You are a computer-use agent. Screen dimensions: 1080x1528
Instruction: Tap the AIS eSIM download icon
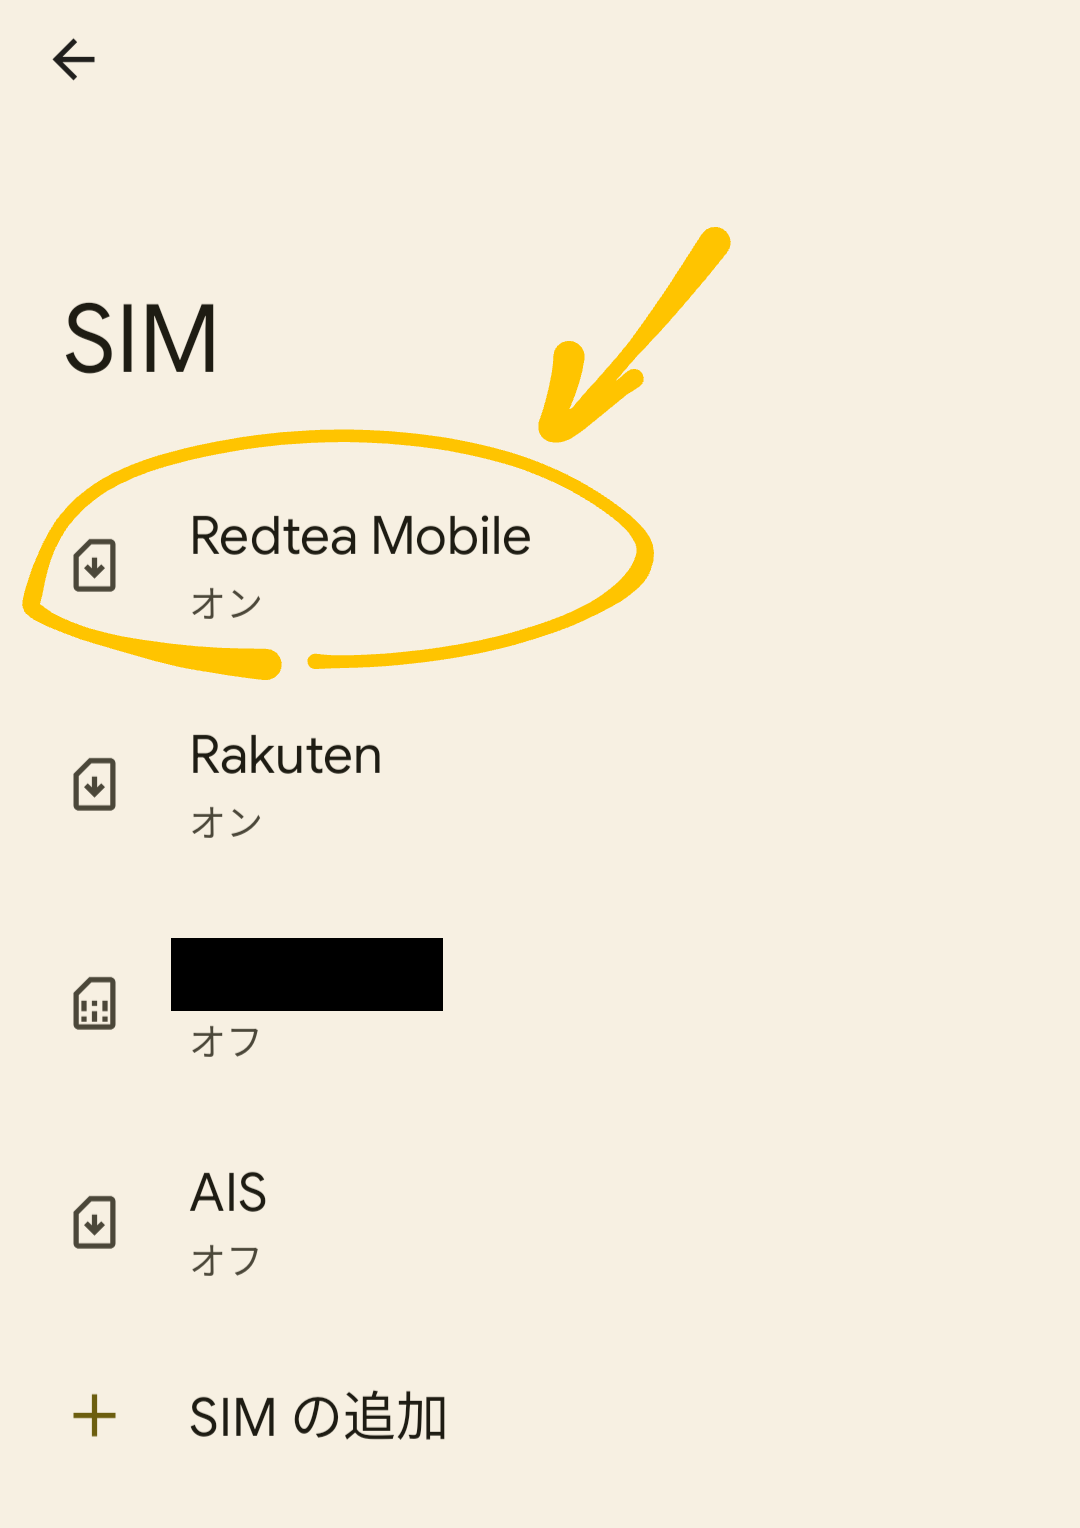95,1223
